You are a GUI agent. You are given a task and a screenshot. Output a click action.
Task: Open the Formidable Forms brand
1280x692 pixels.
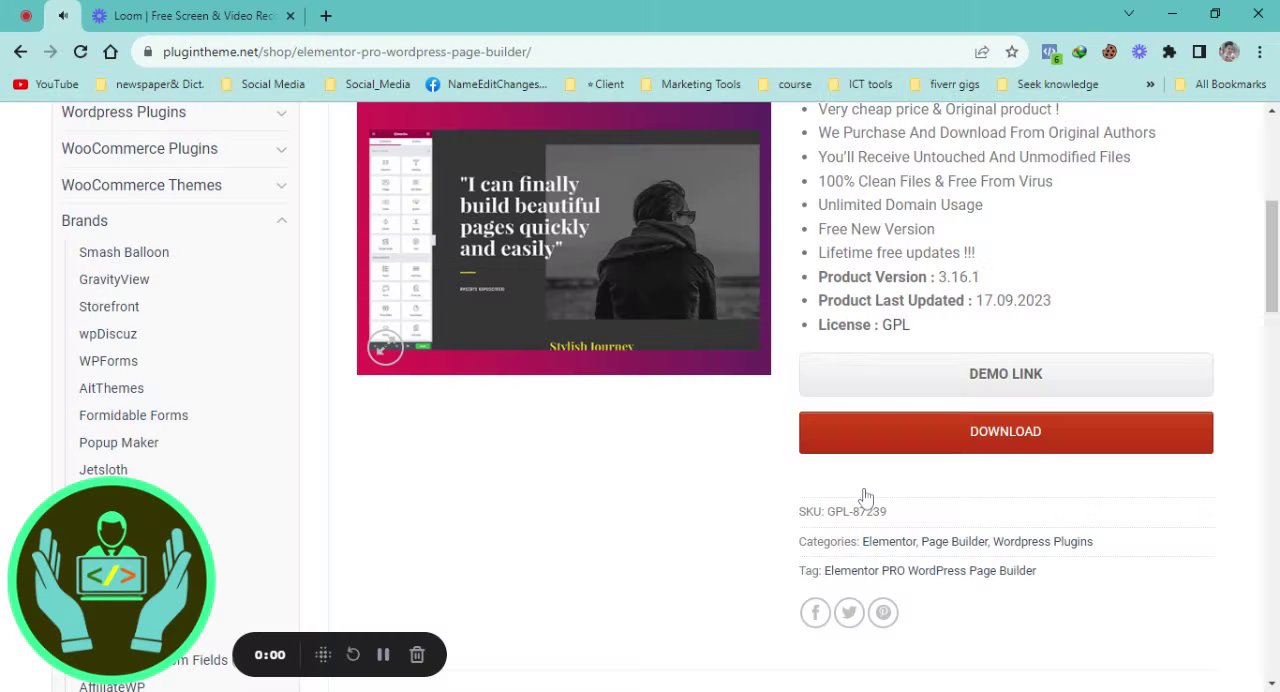click(133, 415)
